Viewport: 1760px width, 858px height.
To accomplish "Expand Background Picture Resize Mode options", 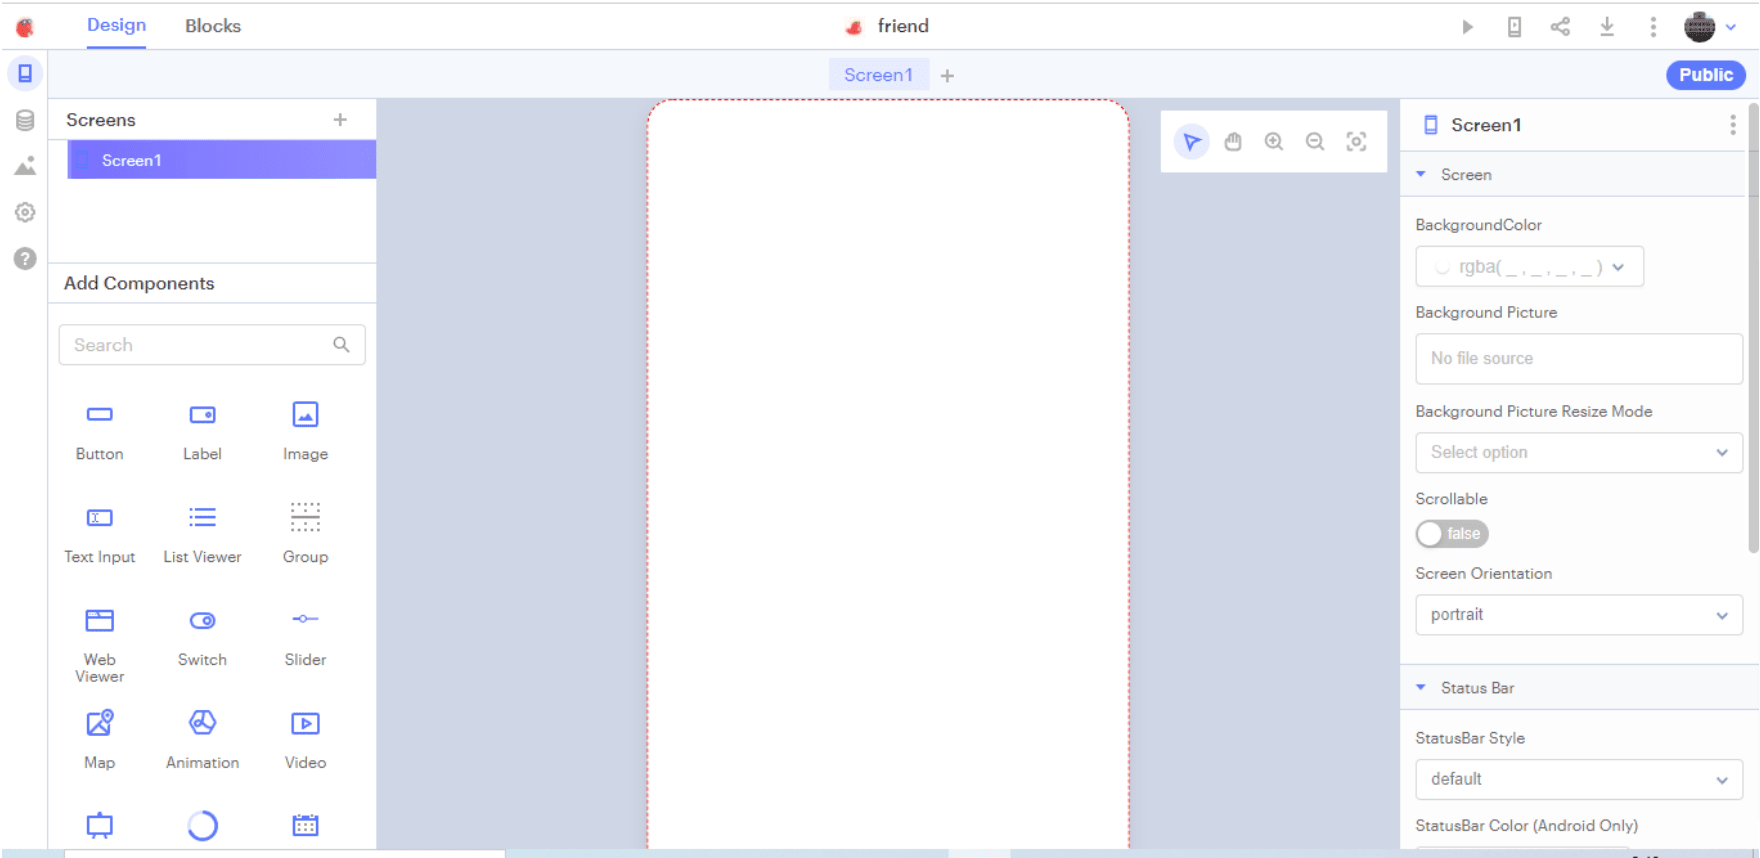I will coord(1578,452).
